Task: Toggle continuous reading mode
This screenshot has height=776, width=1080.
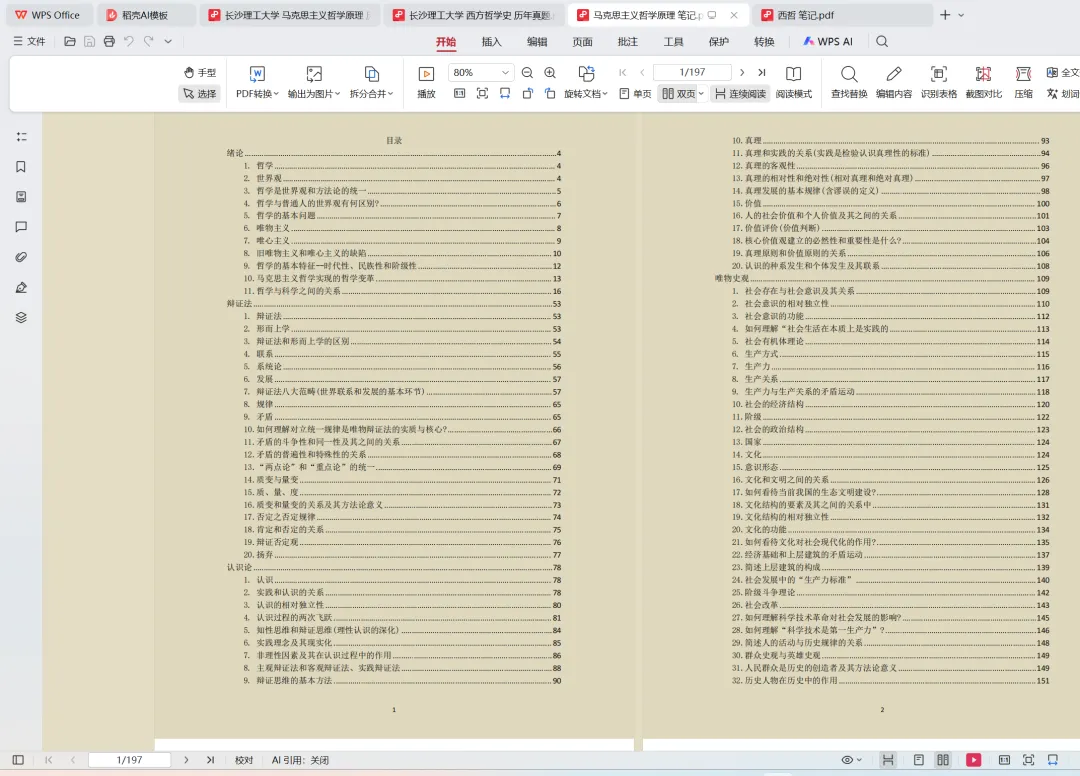Action: tap(740, 94)
